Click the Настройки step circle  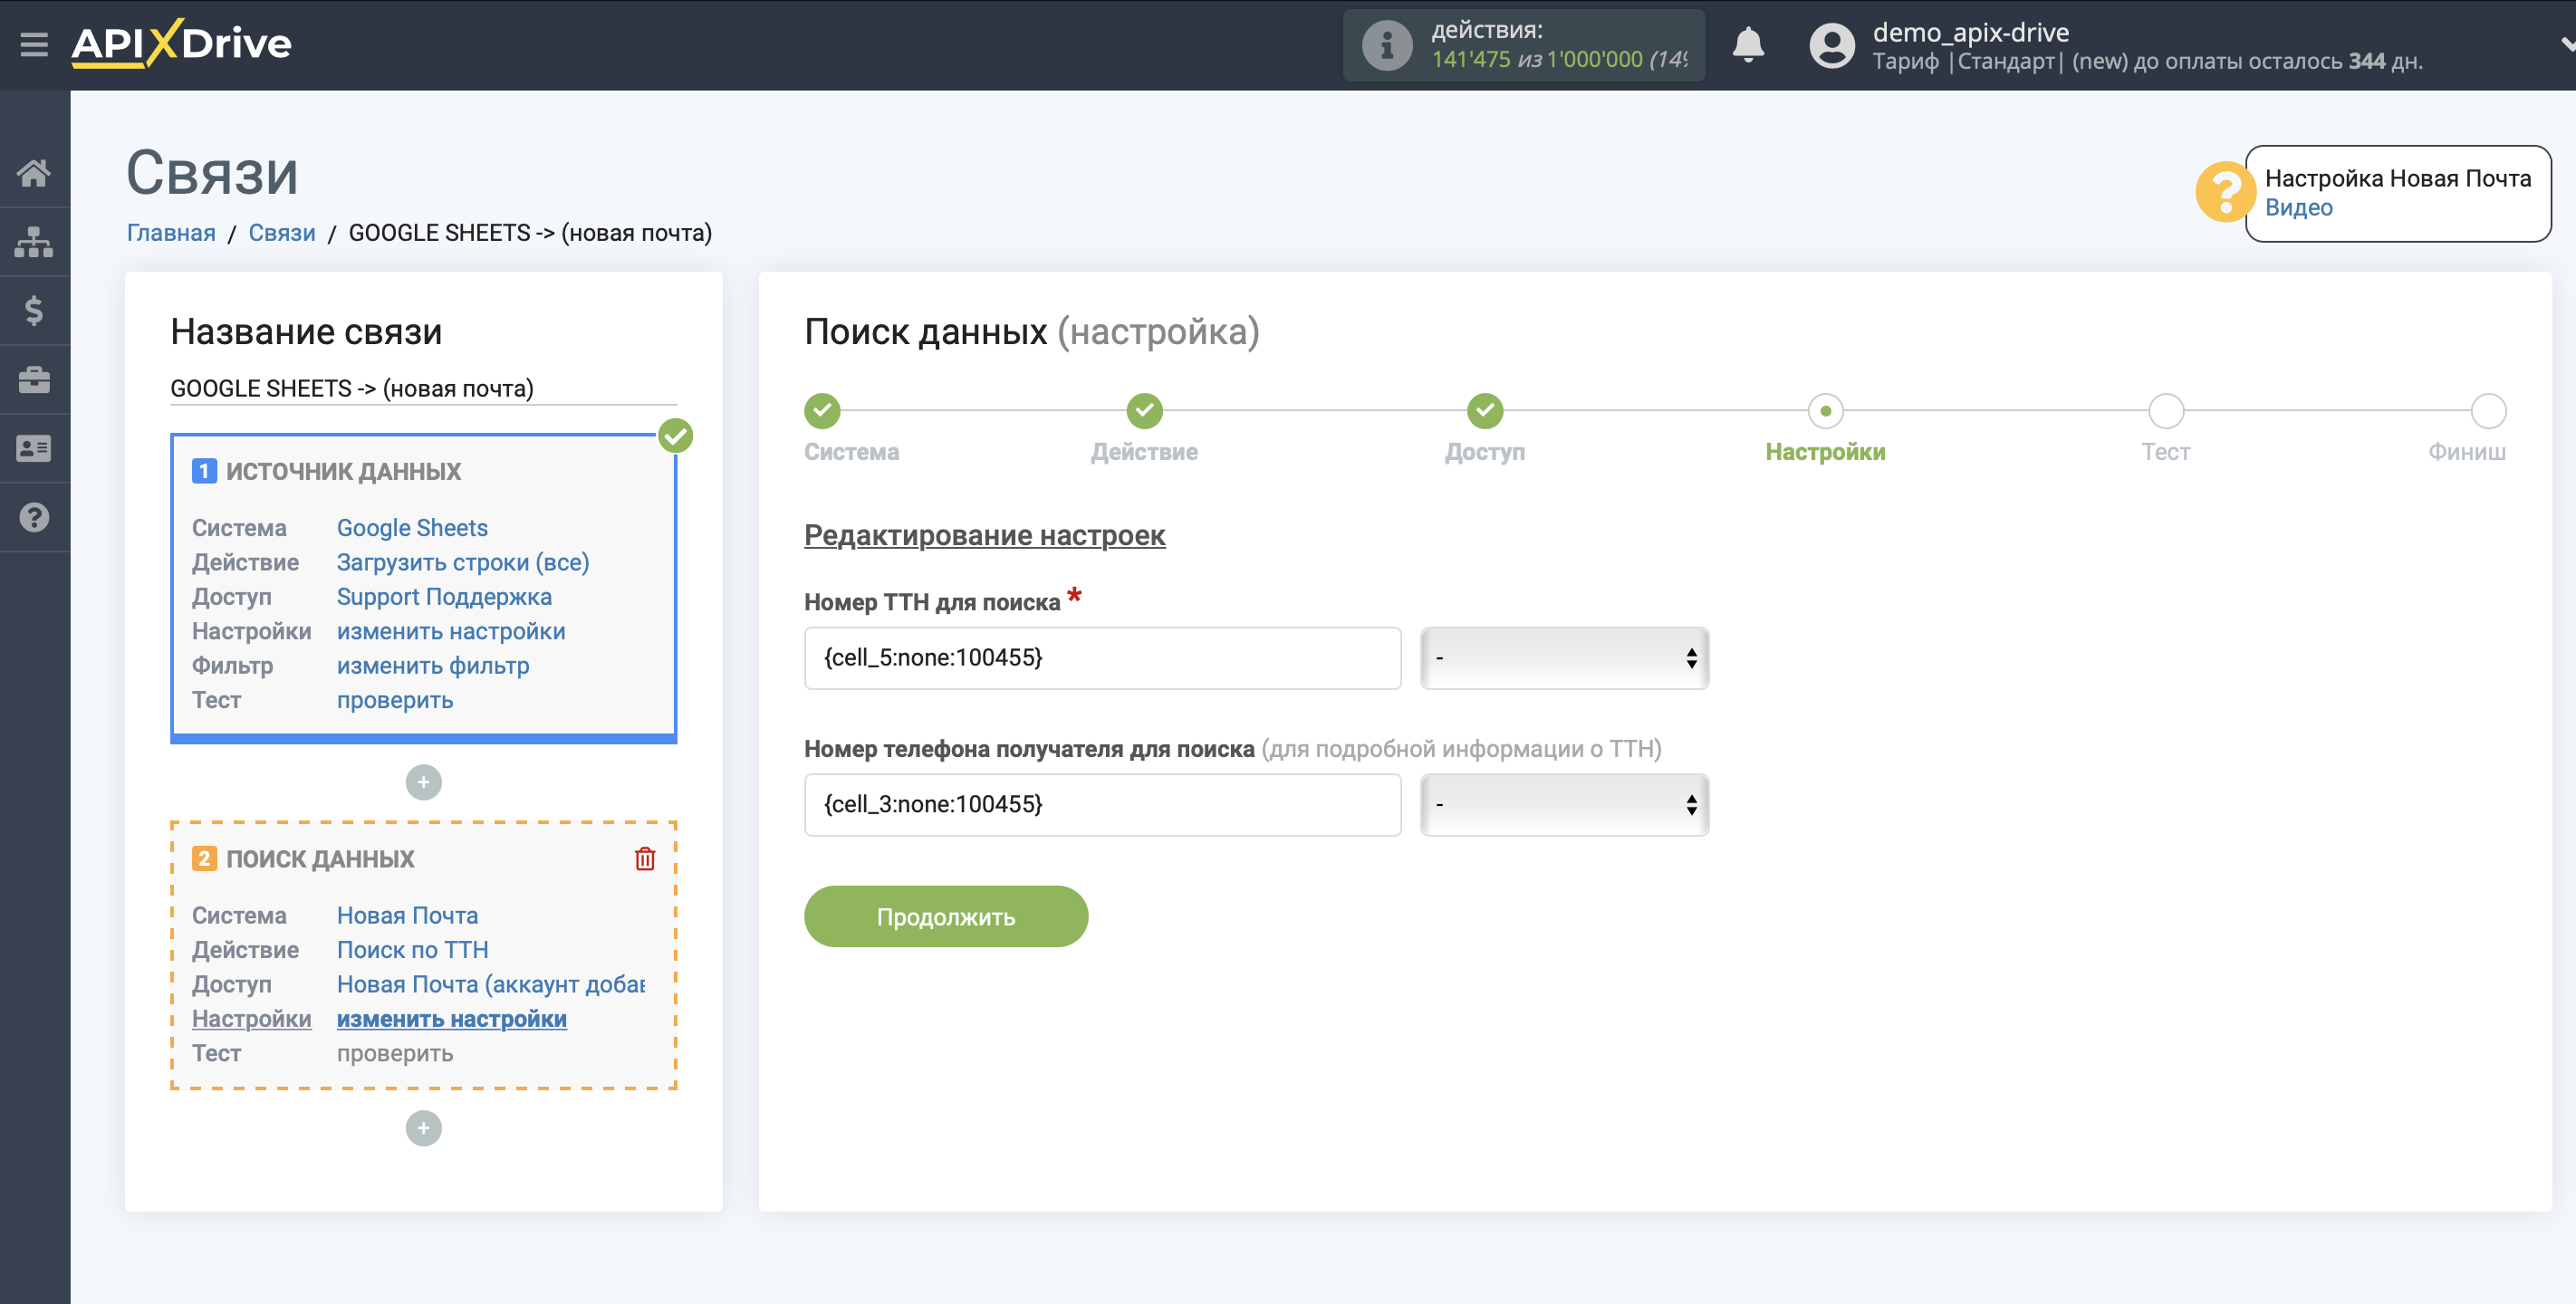(x=1826, y=411)
